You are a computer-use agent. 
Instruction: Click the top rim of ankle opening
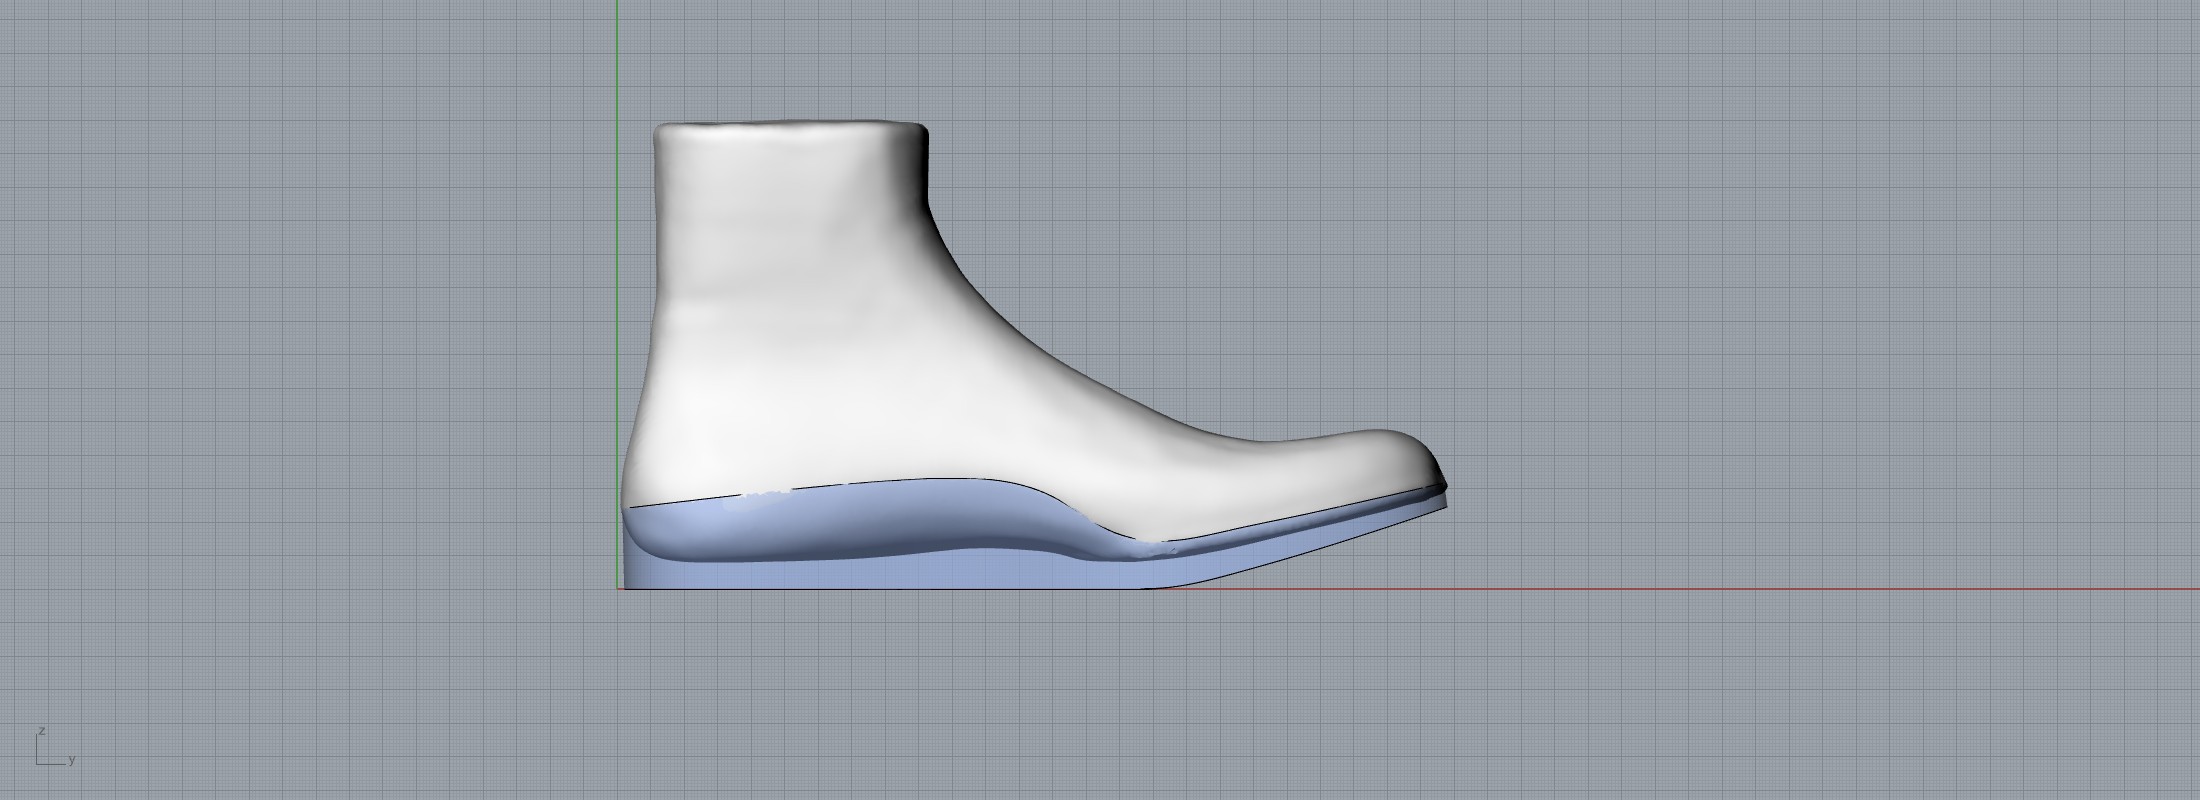790,125
